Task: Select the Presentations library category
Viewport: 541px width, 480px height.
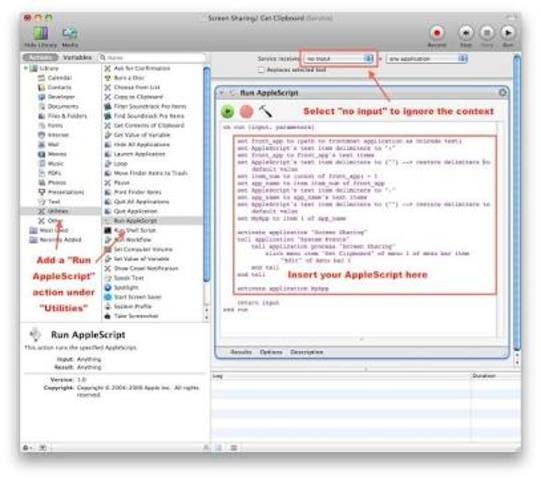Action: click(61, 192)
